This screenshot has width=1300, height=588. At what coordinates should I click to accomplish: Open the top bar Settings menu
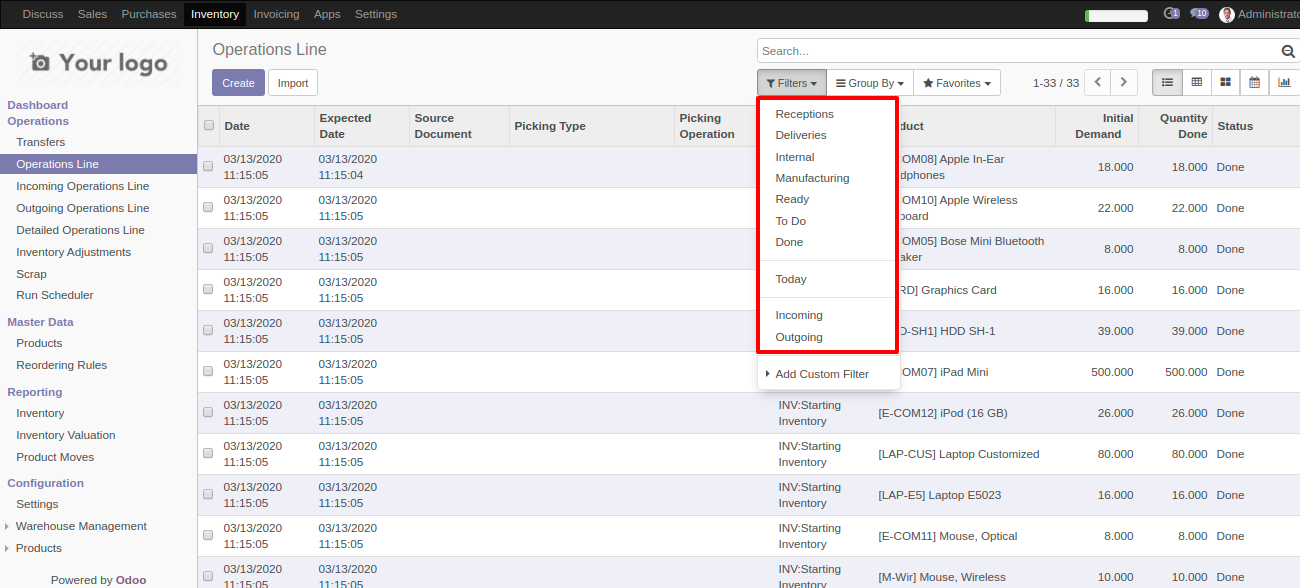point(376,14)
